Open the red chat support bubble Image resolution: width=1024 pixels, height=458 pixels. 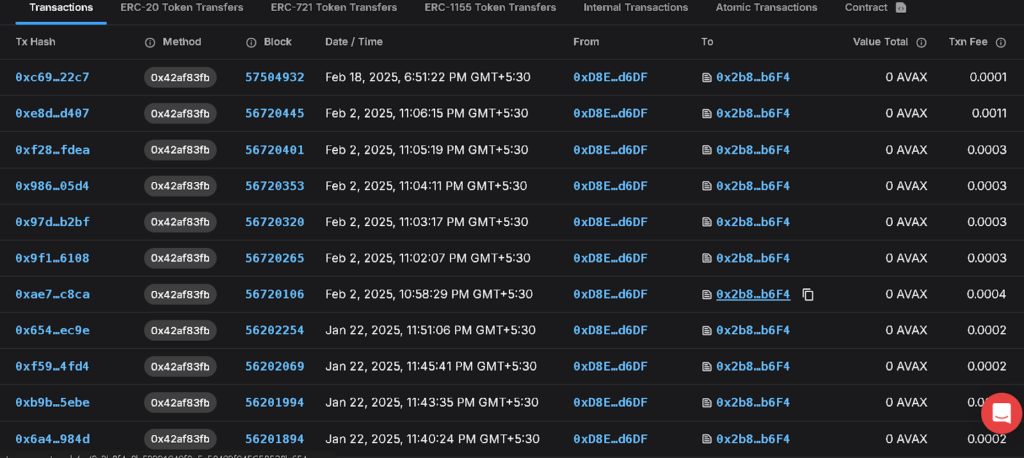coord(1000,412)
